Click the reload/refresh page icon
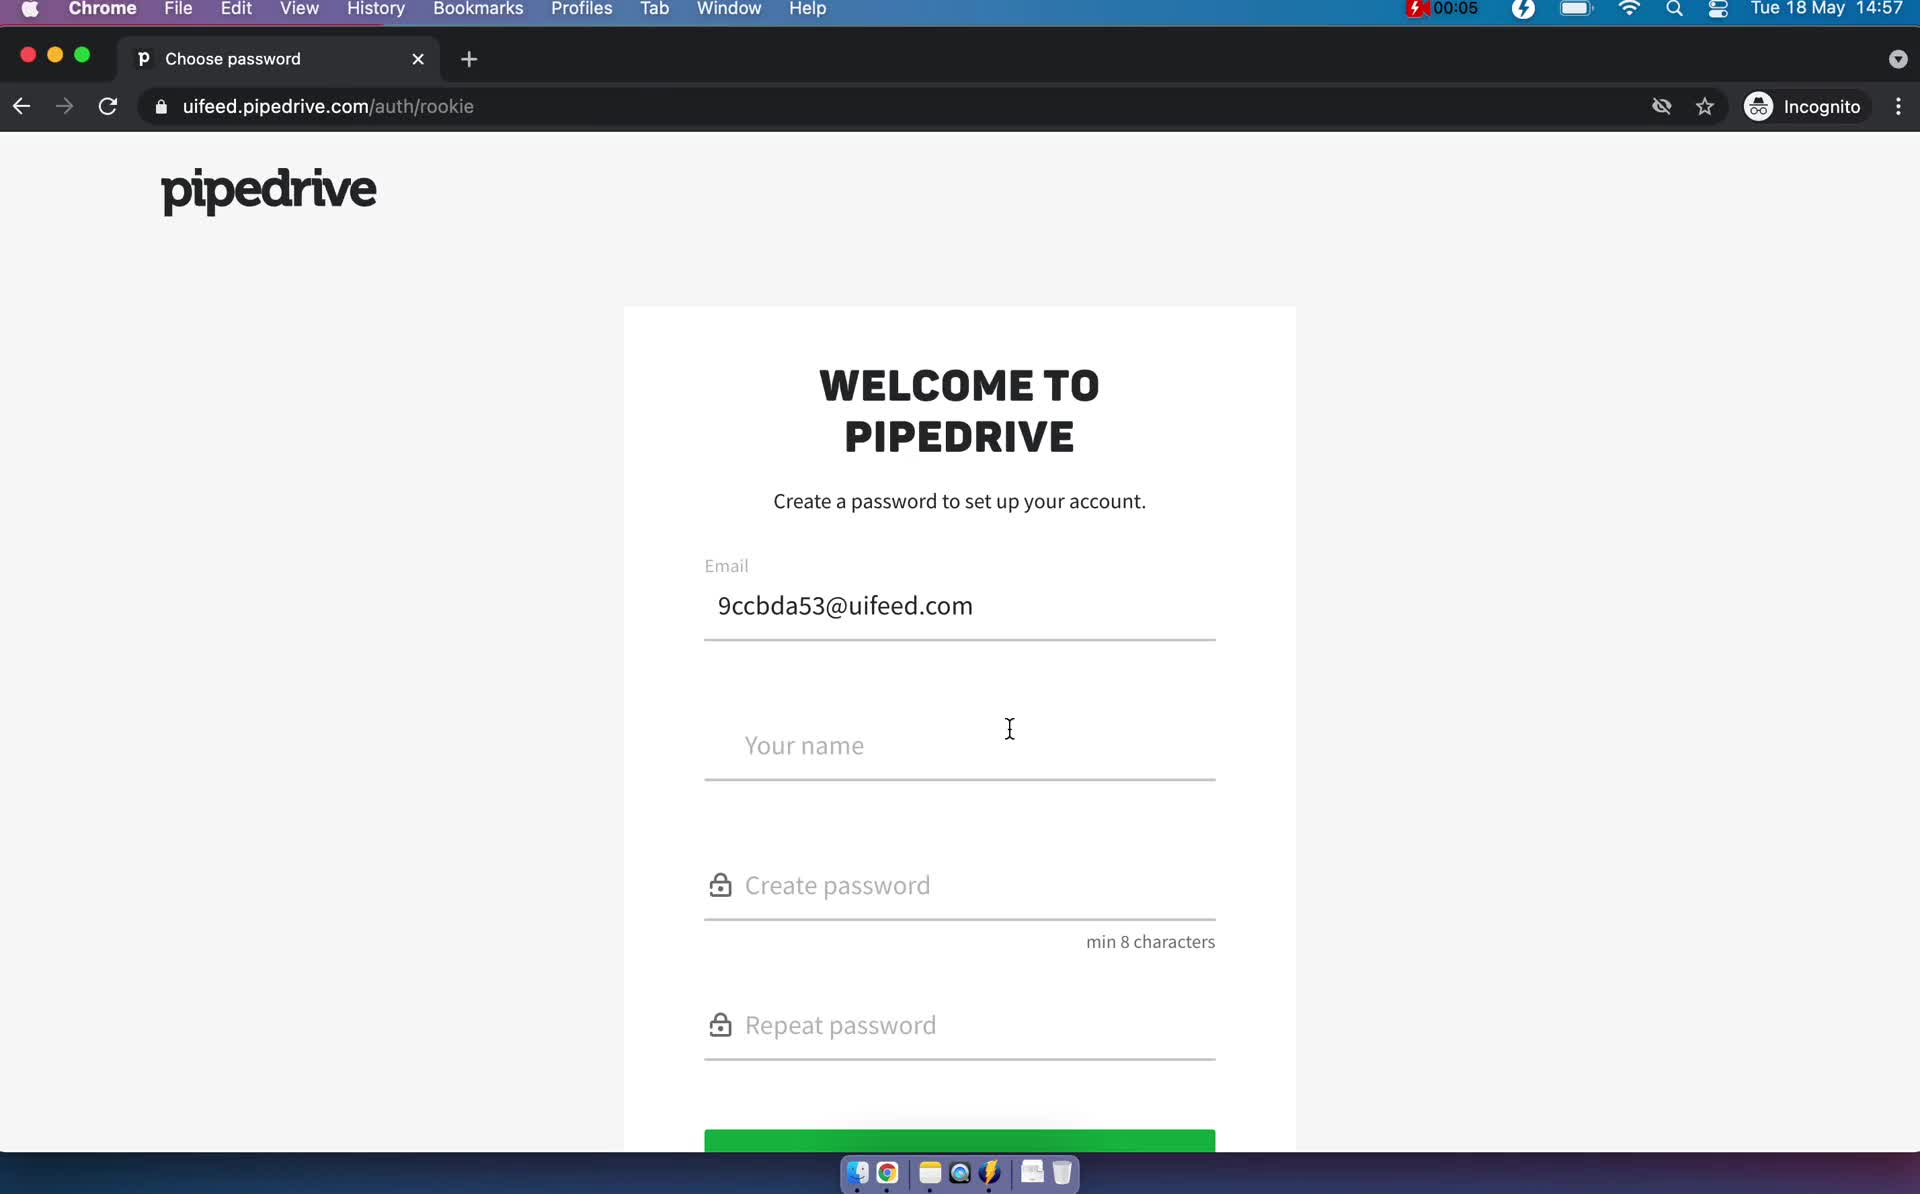This screenshot has height=1194, width=1920. point(107,106)
